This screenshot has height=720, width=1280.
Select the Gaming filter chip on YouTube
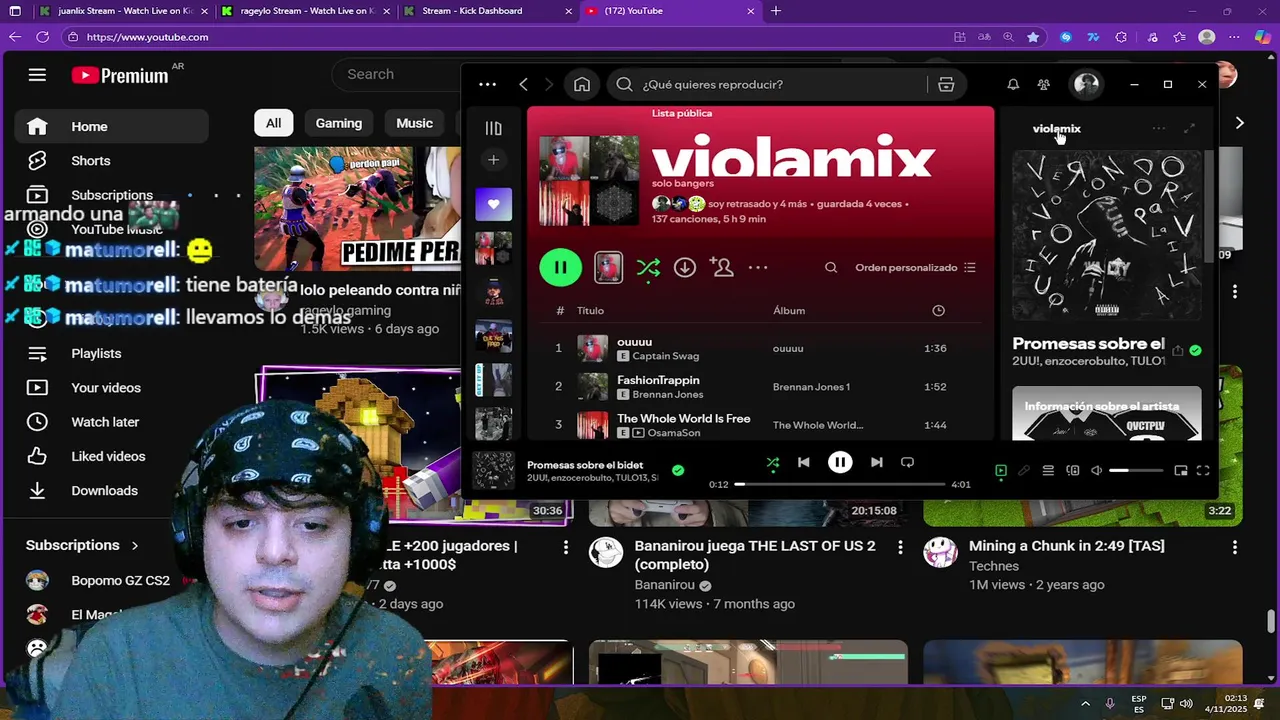click(339, 123)
